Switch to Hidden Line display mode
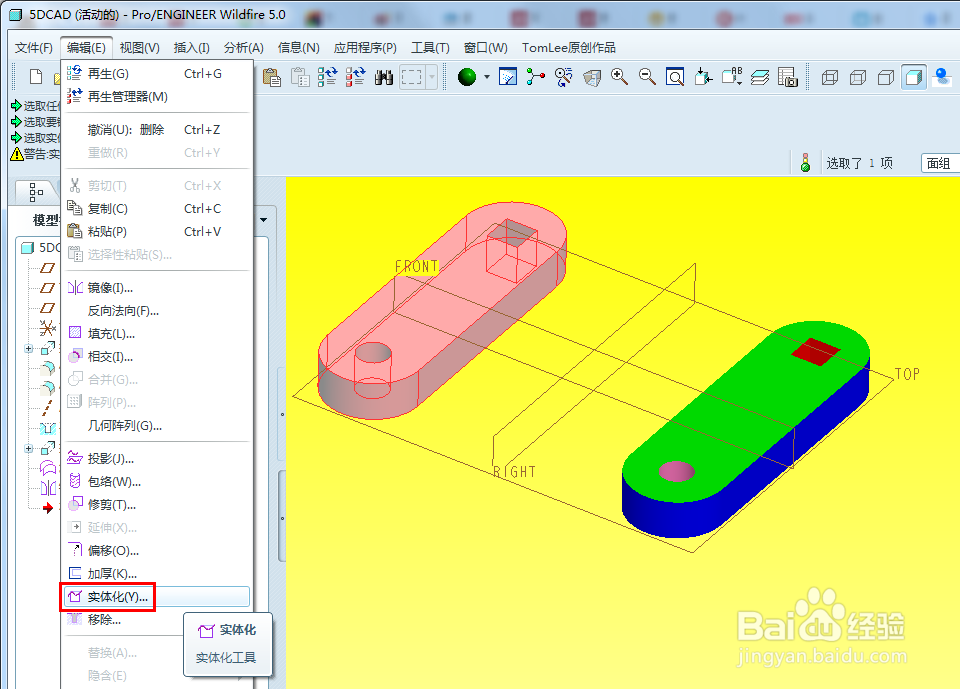The image size is (960, 689). point(858,77)
